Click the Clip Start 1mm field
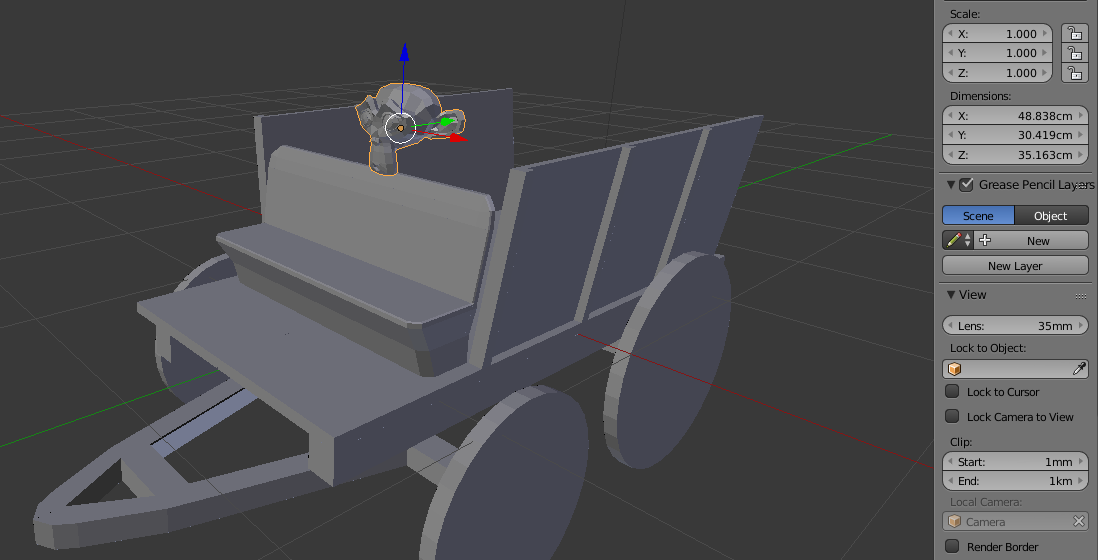Screen dimensions: 1098x560 click(x=1015, y=461)
